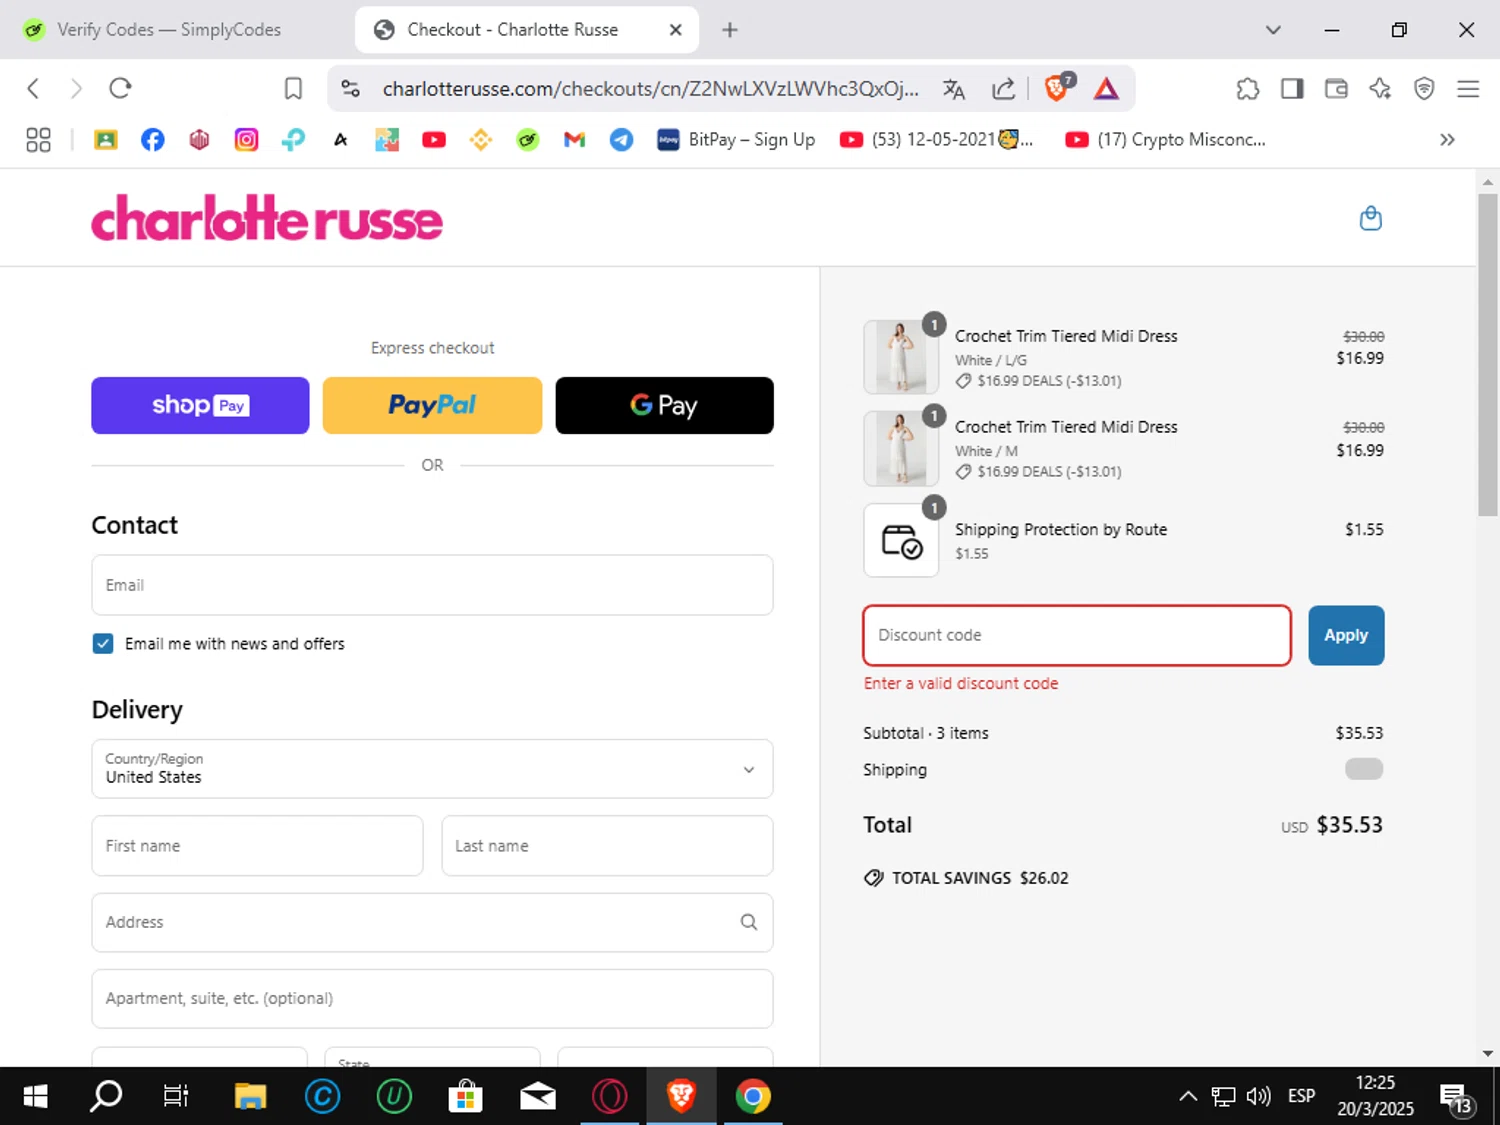1500x1125 pixels.
Task: Click the Discount code field
Action: click(x=1077, y=635)
